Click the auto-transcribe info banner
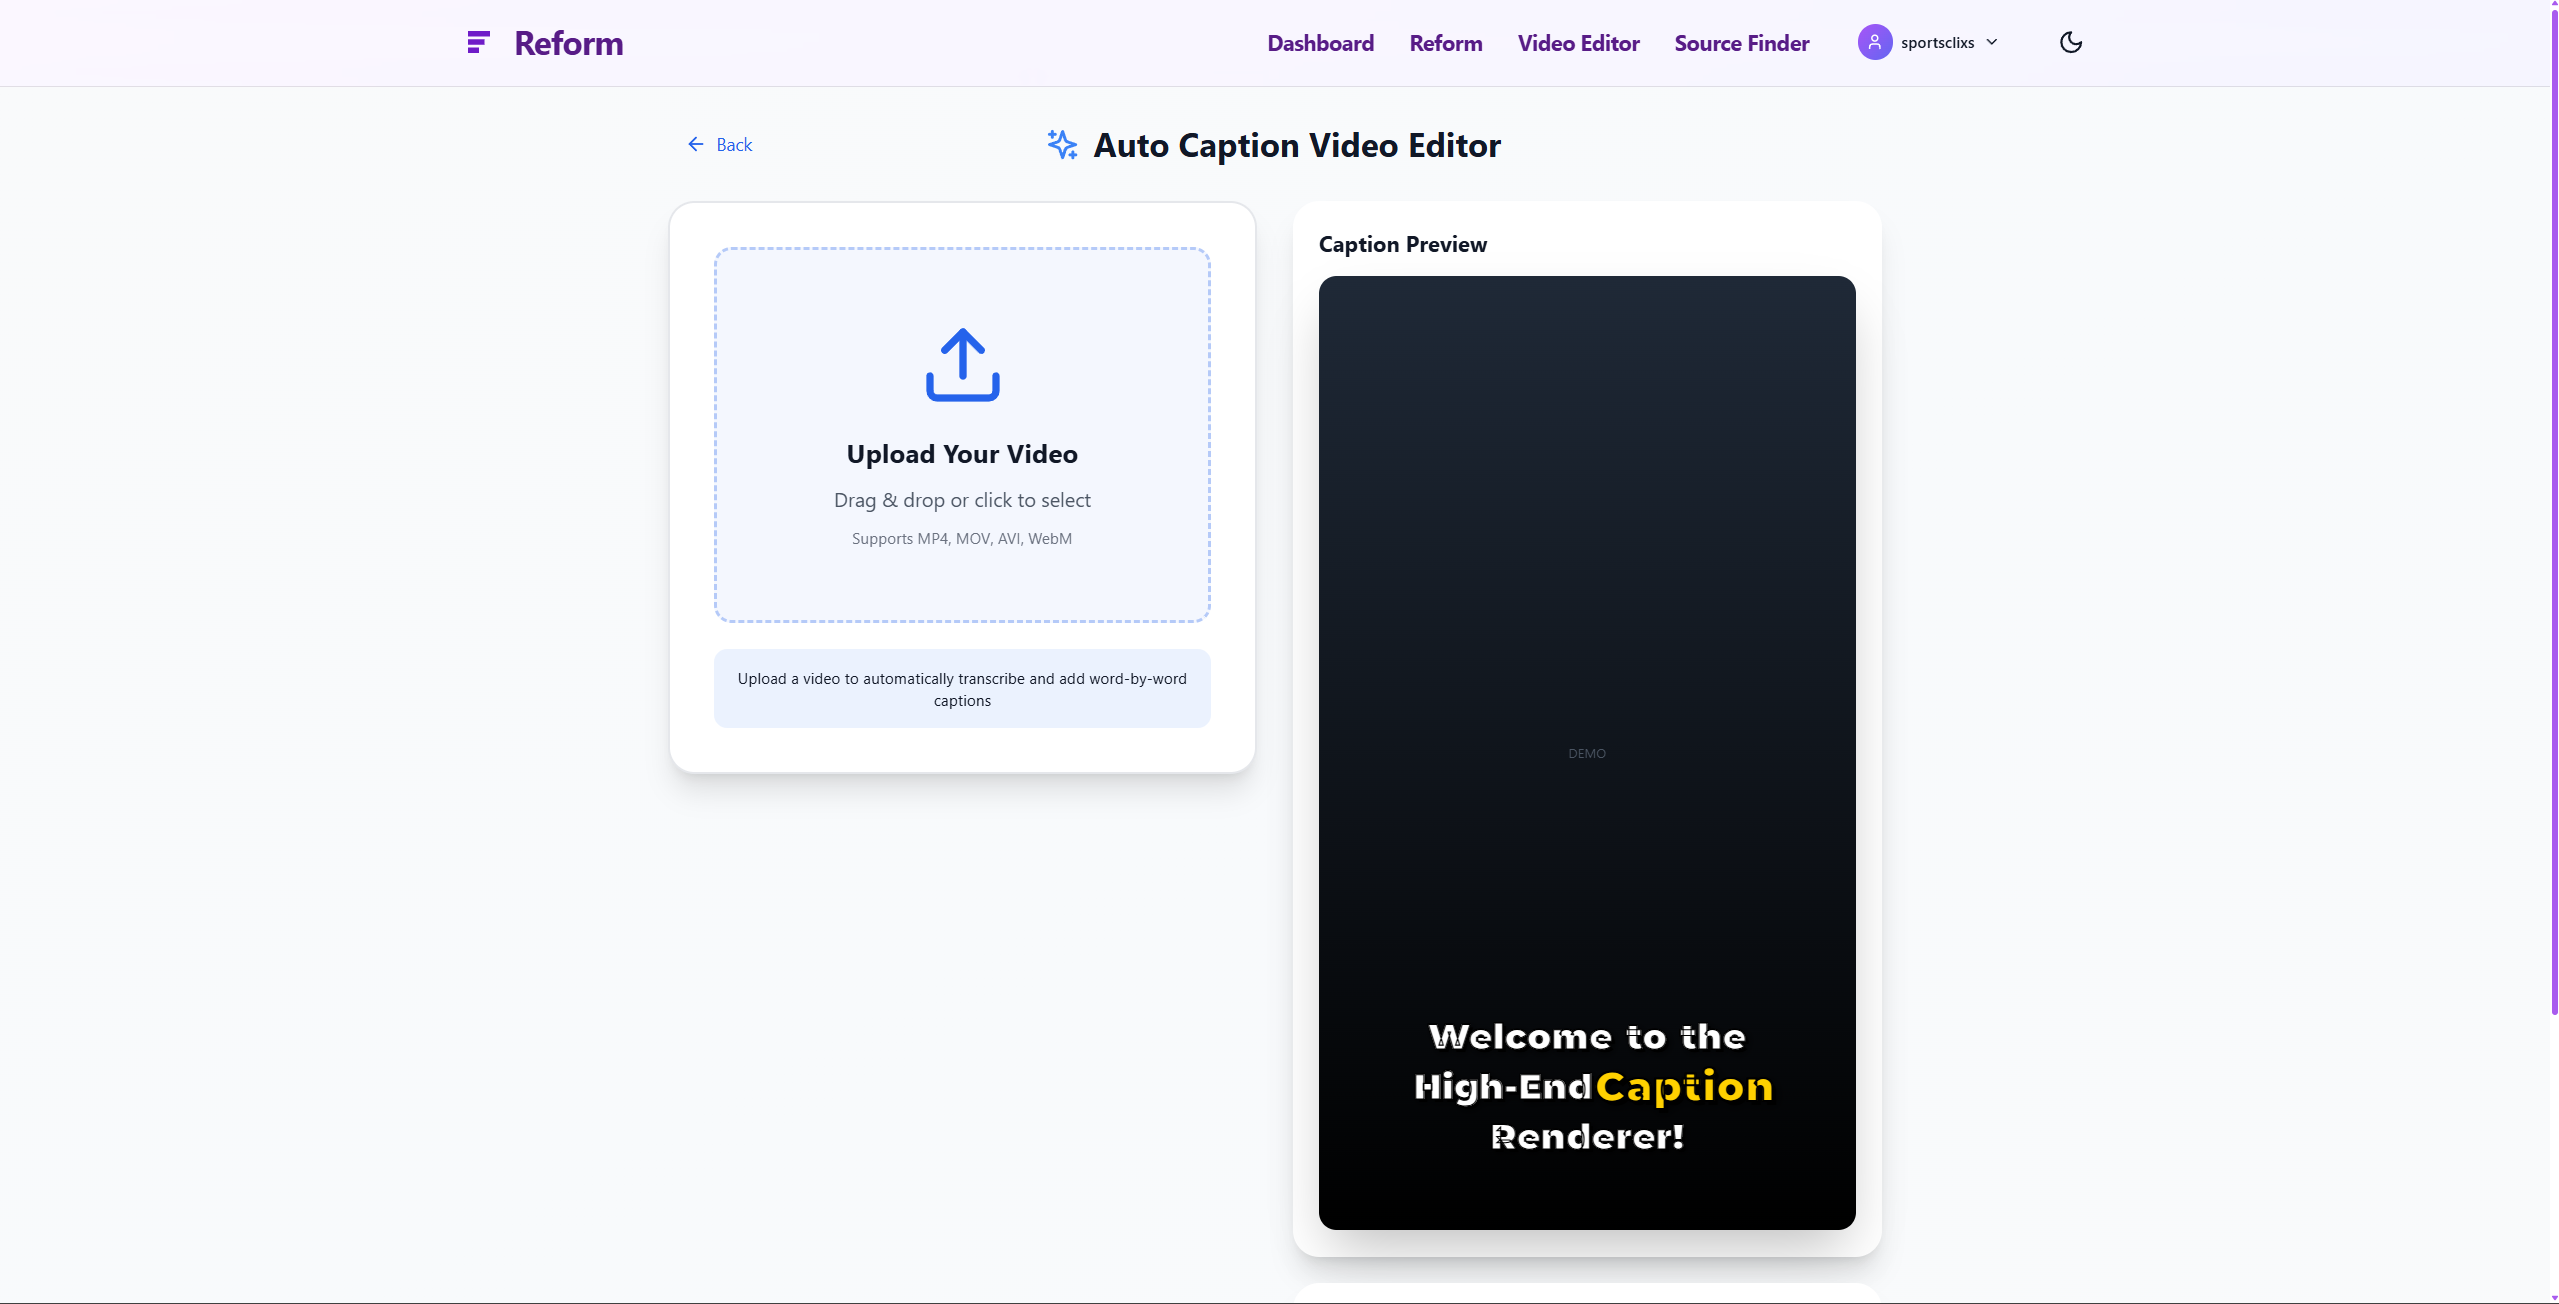Screen dimensions: 2559x1304 961,689
